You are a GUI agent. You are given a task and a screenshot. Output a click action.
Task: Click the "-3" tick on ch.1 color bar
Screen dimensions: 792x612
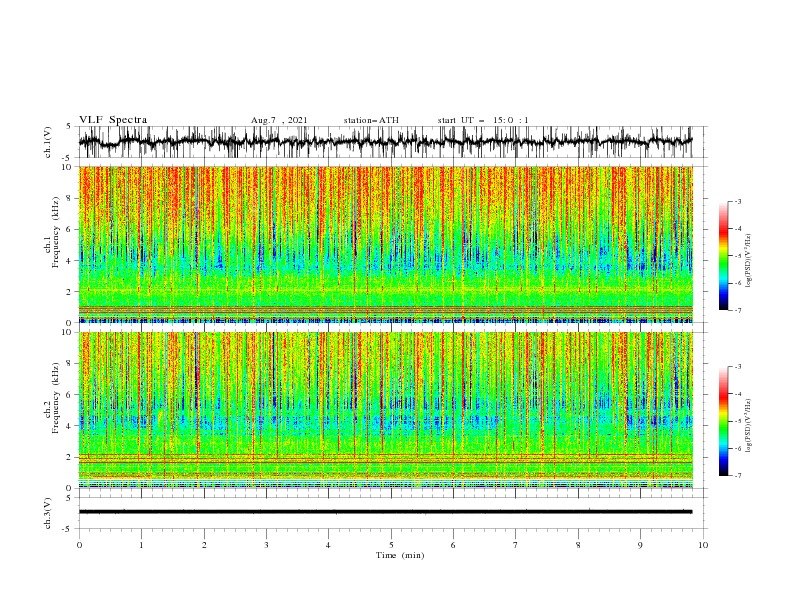pyautogui.click(x=737, y=201)
